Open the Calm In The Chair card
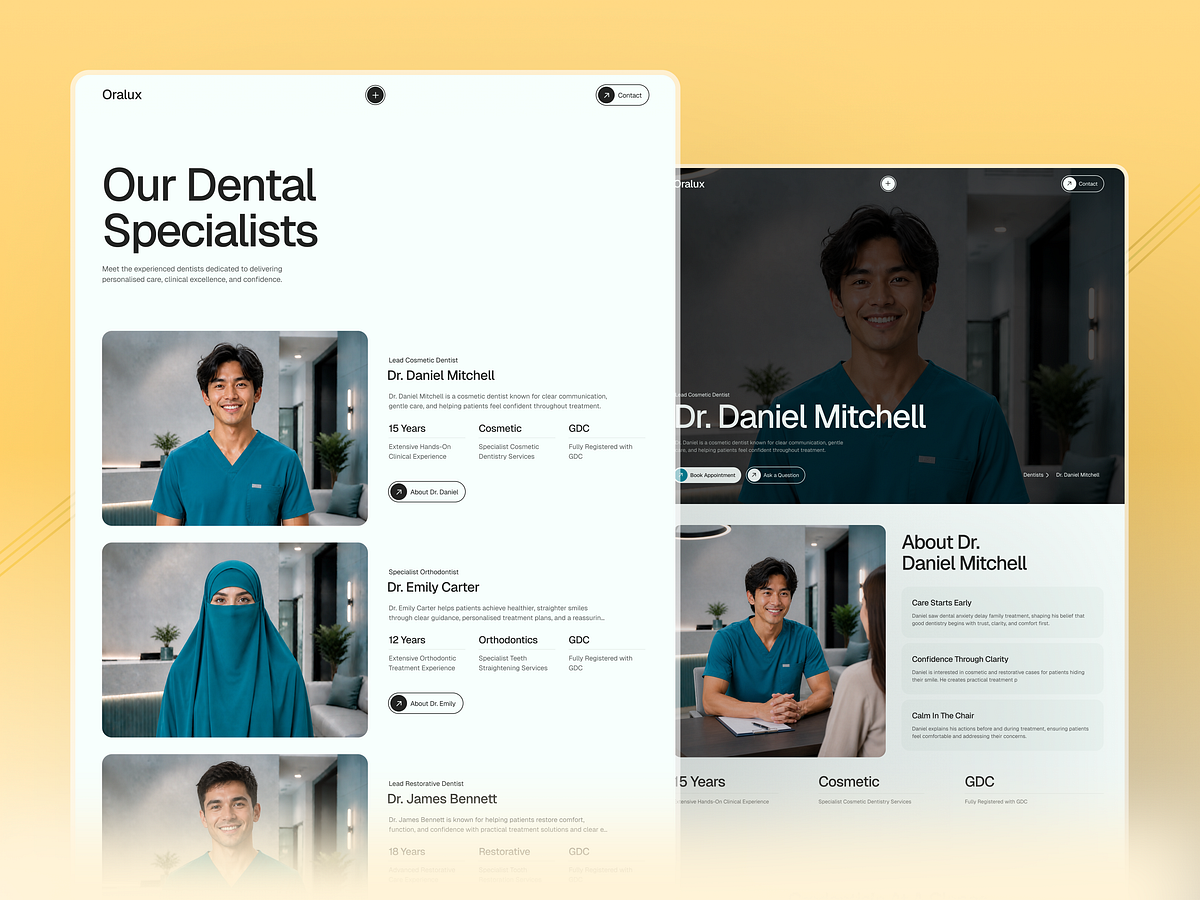Screen dimensions: 1200x900 pos(1003,726)
